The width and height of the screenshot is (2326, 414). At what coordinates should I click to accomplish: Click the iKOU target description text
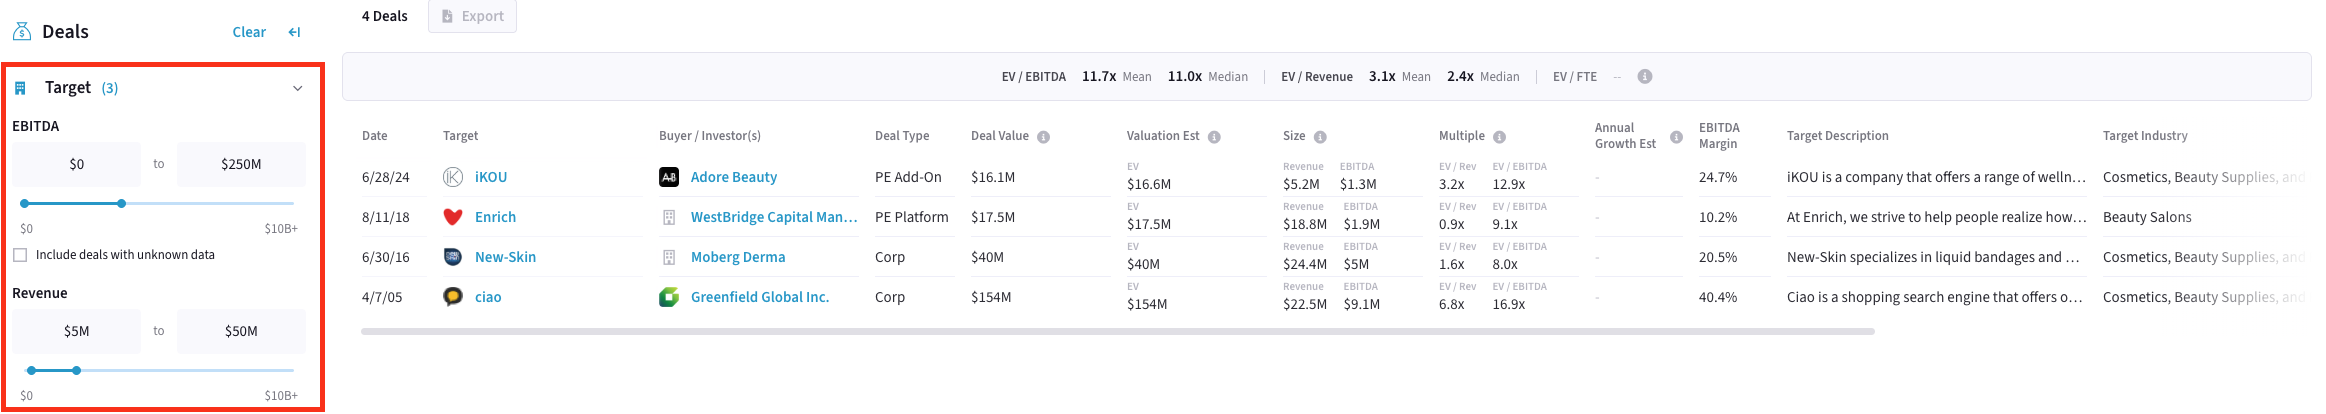1937,177
